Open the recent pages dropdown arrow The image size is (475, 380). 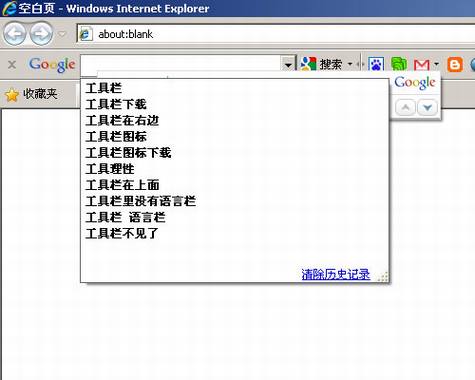pos(62,34)
